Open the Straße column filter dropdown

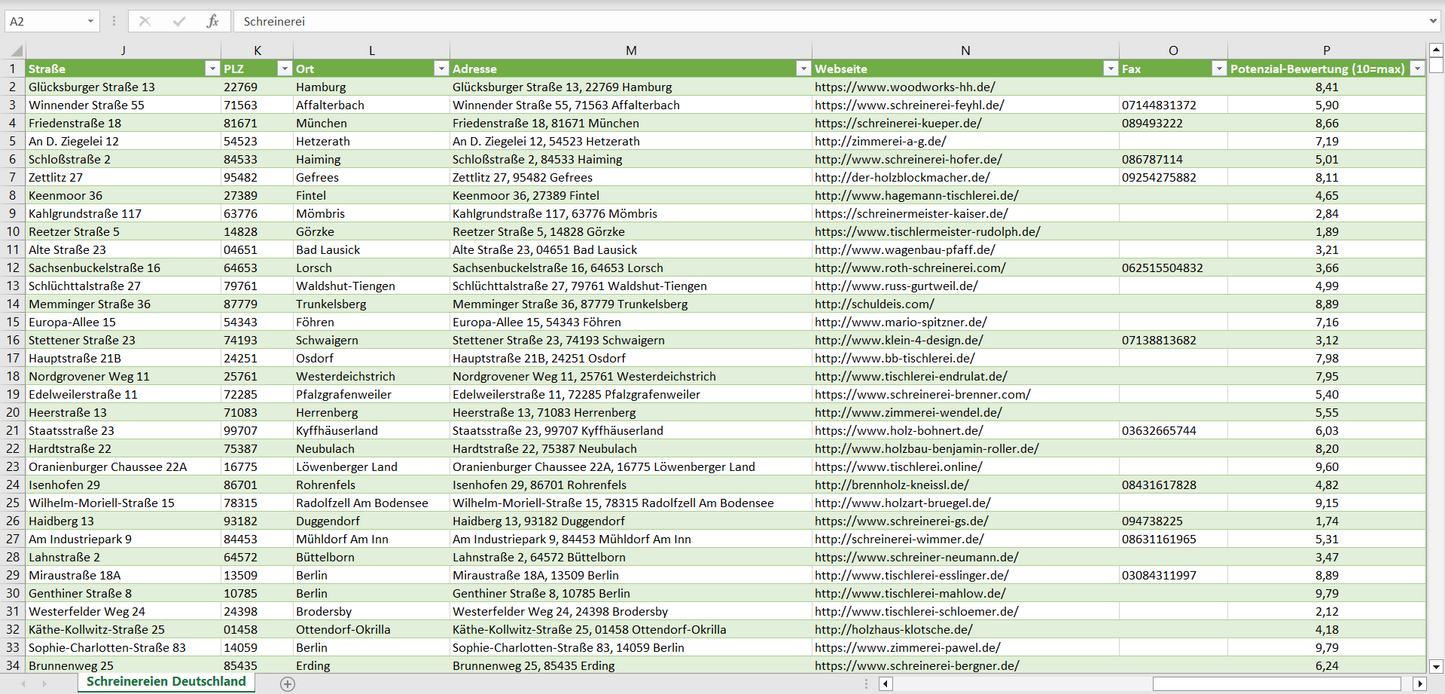tap(211, 69)
